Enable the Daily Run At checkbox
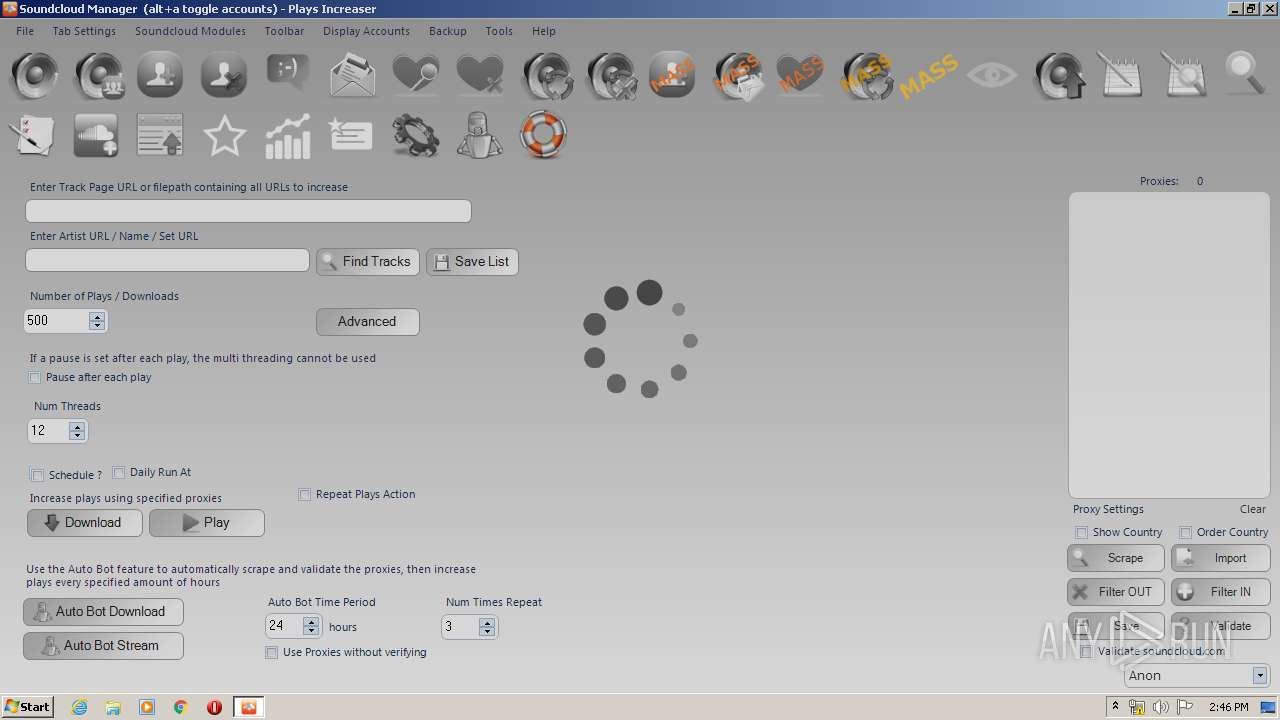This screenshot has width=1280, height=720. (x=119, y=473)
